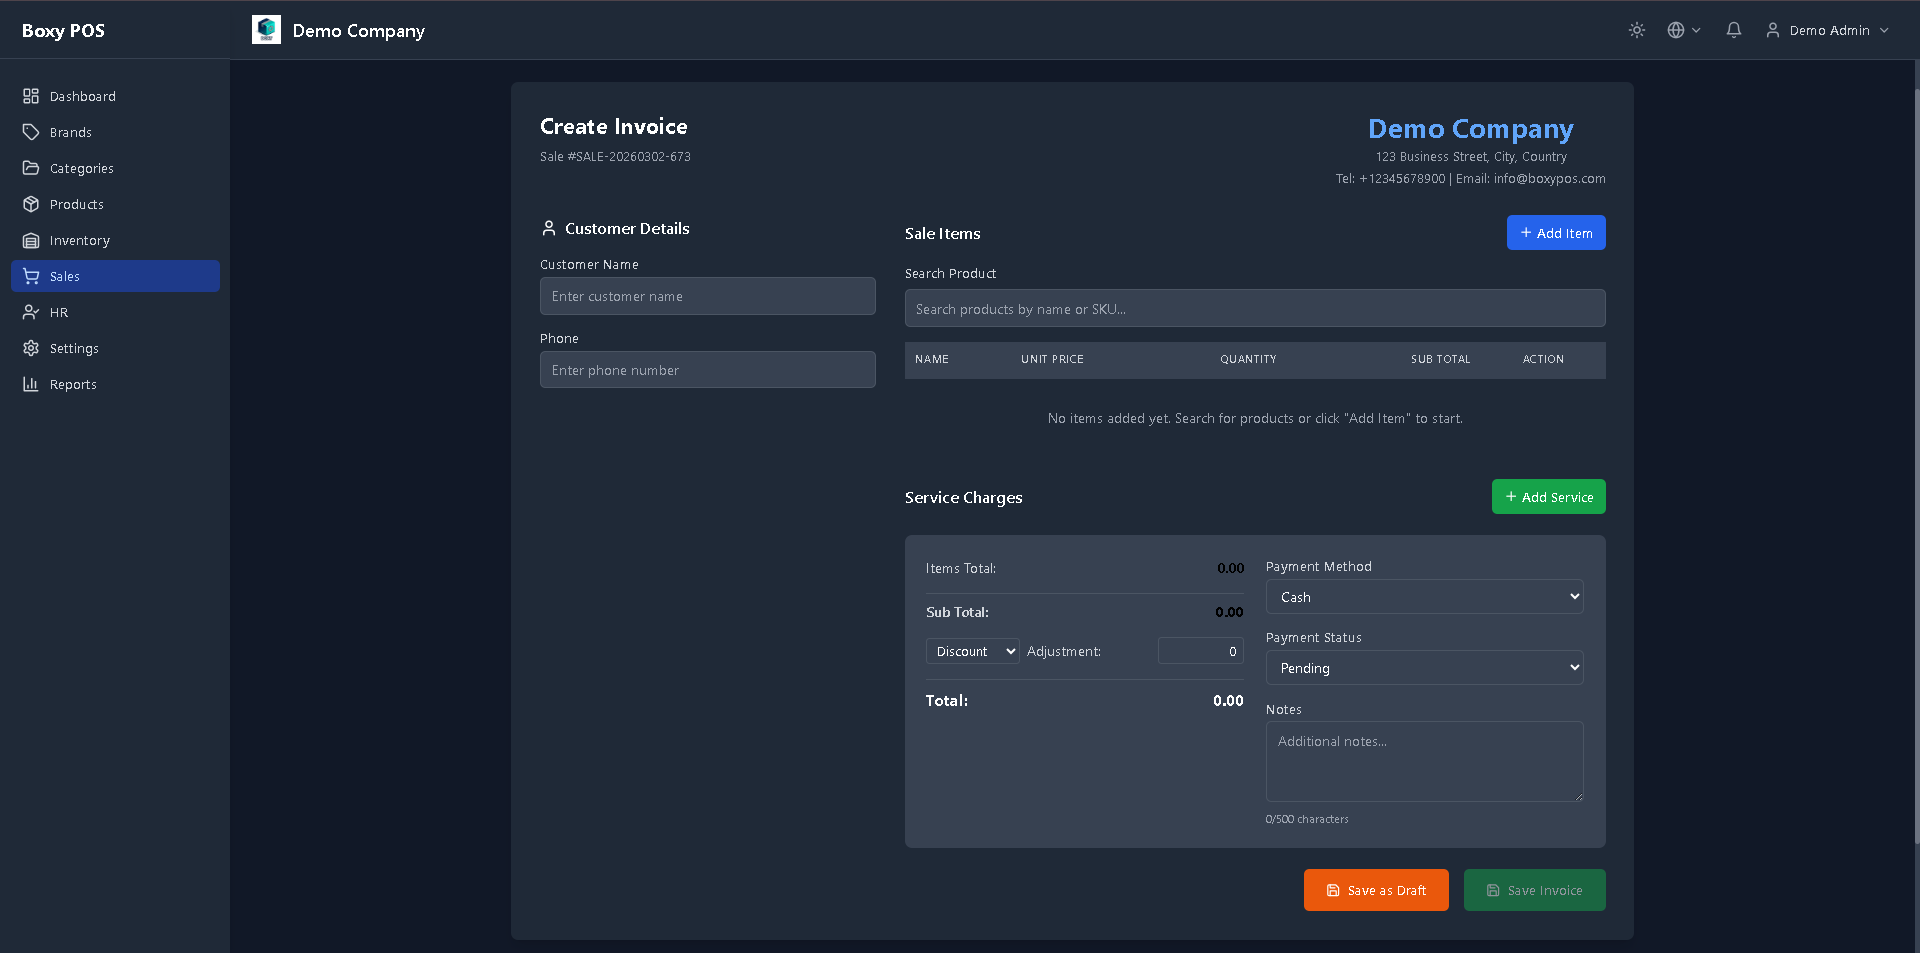The height and width of the screenshot is (953, 1920).
Task: Open Payment Method dropdown showing Cash
Action: tap(1424, 597)
